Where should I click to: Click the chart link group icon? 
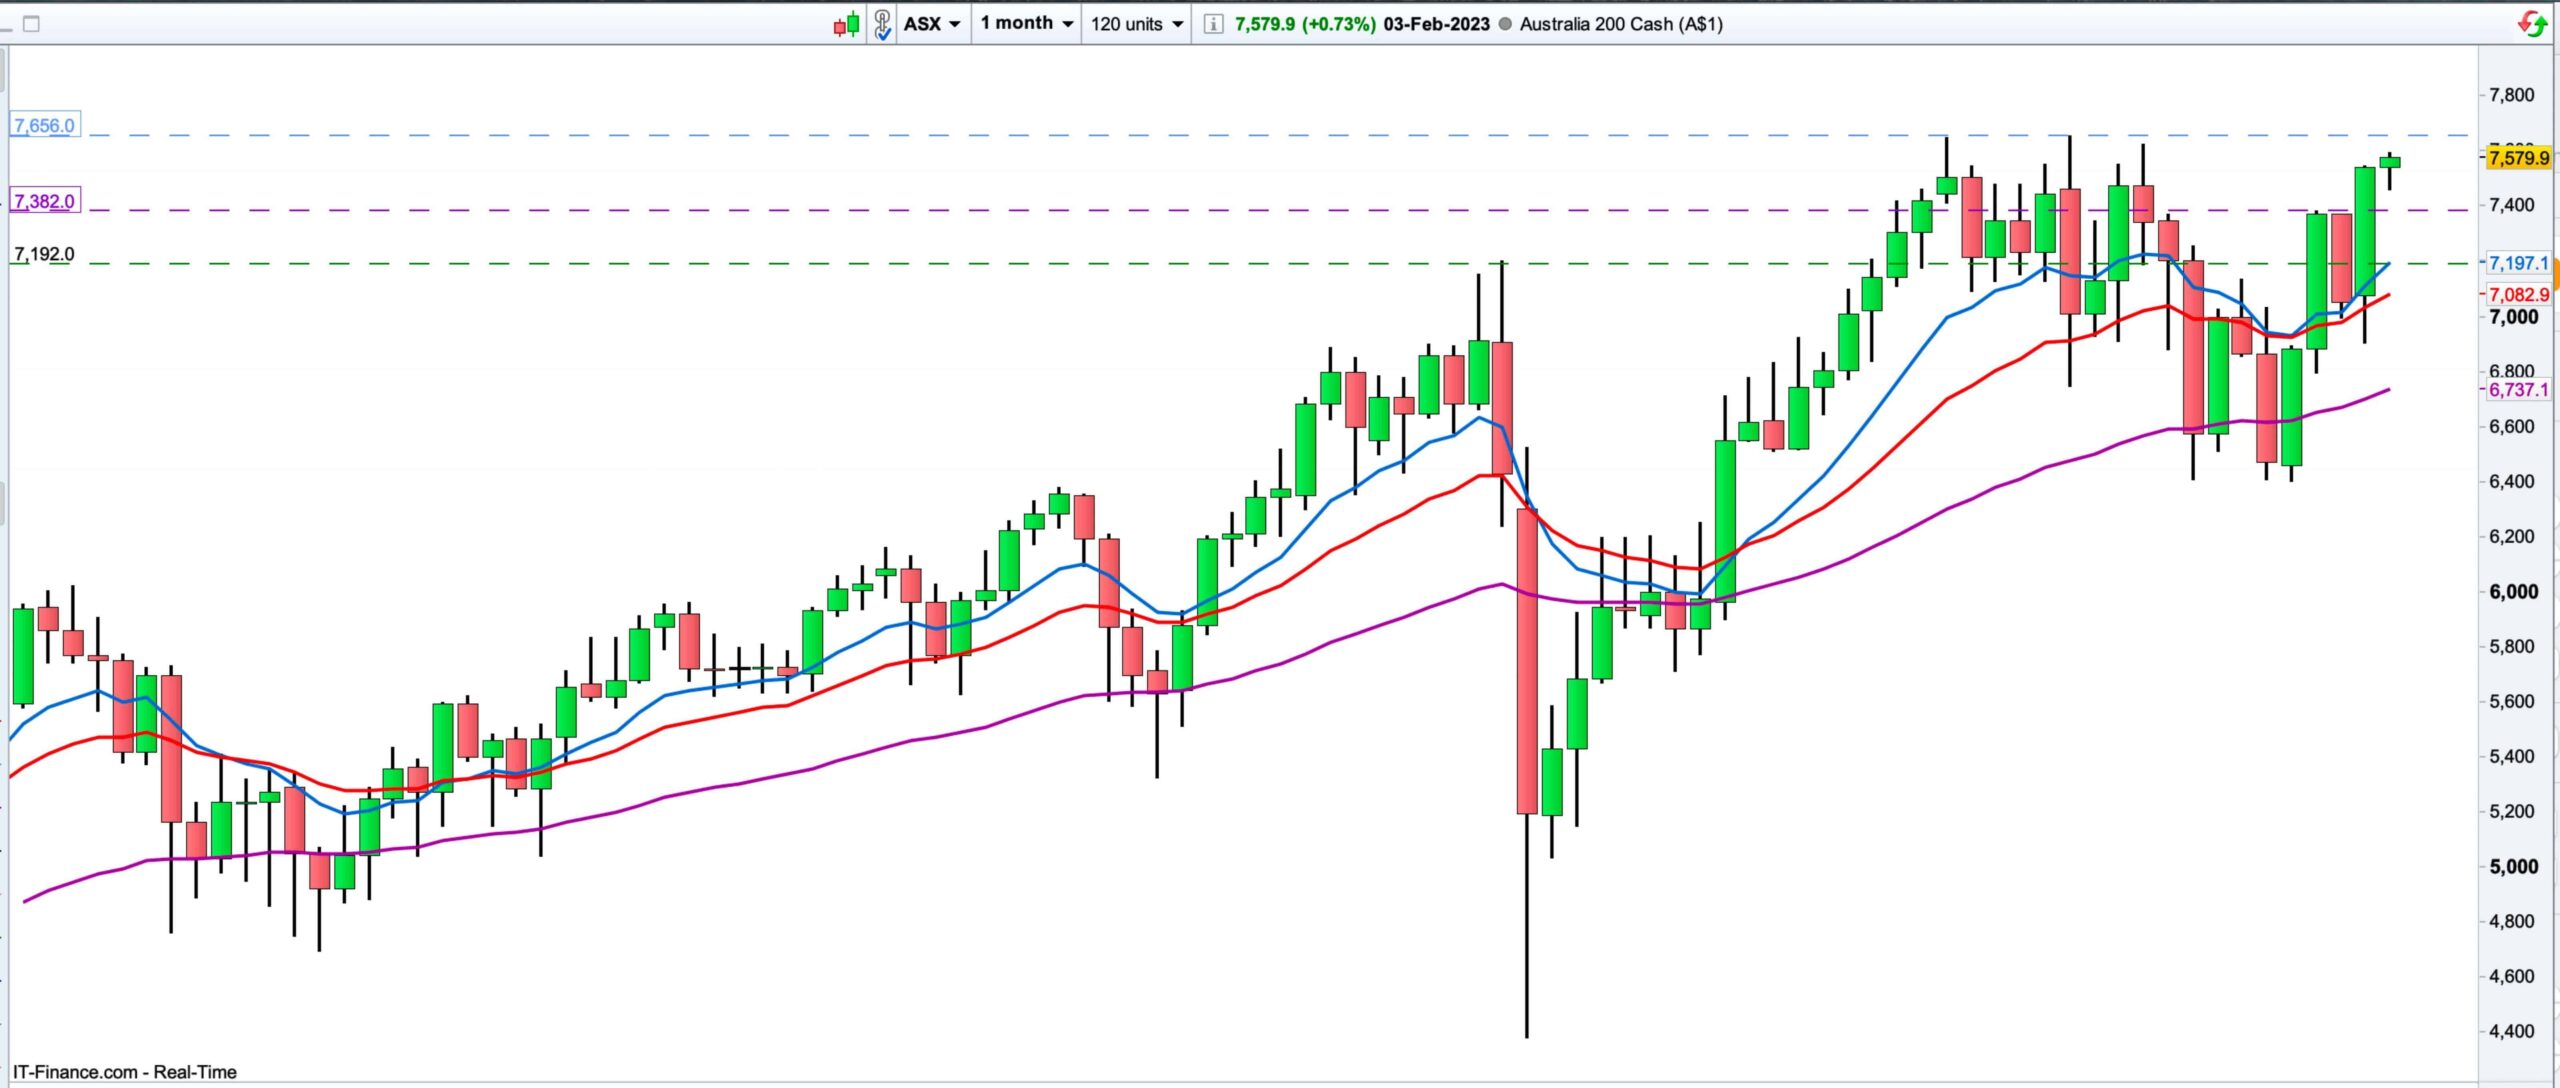click(881, 24)
